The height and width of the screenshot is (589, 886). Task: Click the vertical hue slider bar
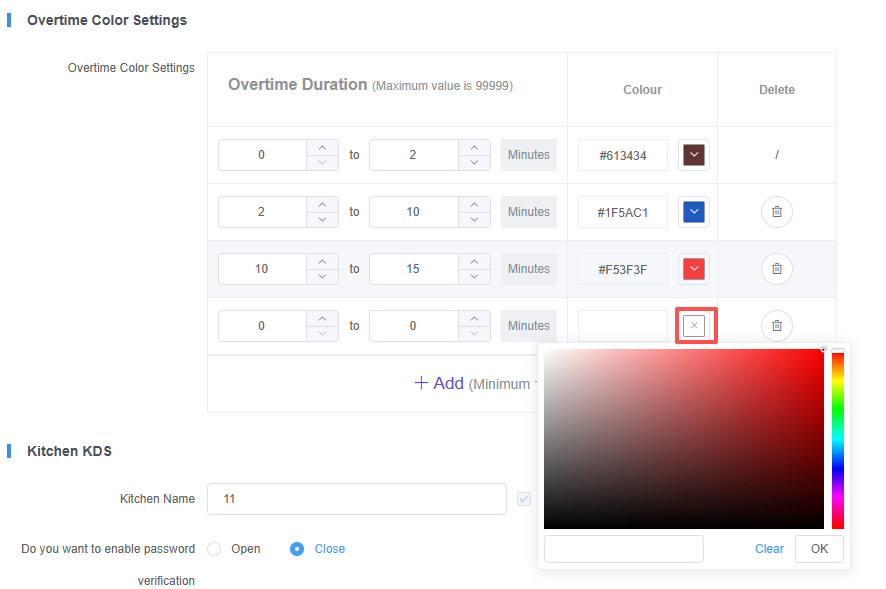click(838, 440)
